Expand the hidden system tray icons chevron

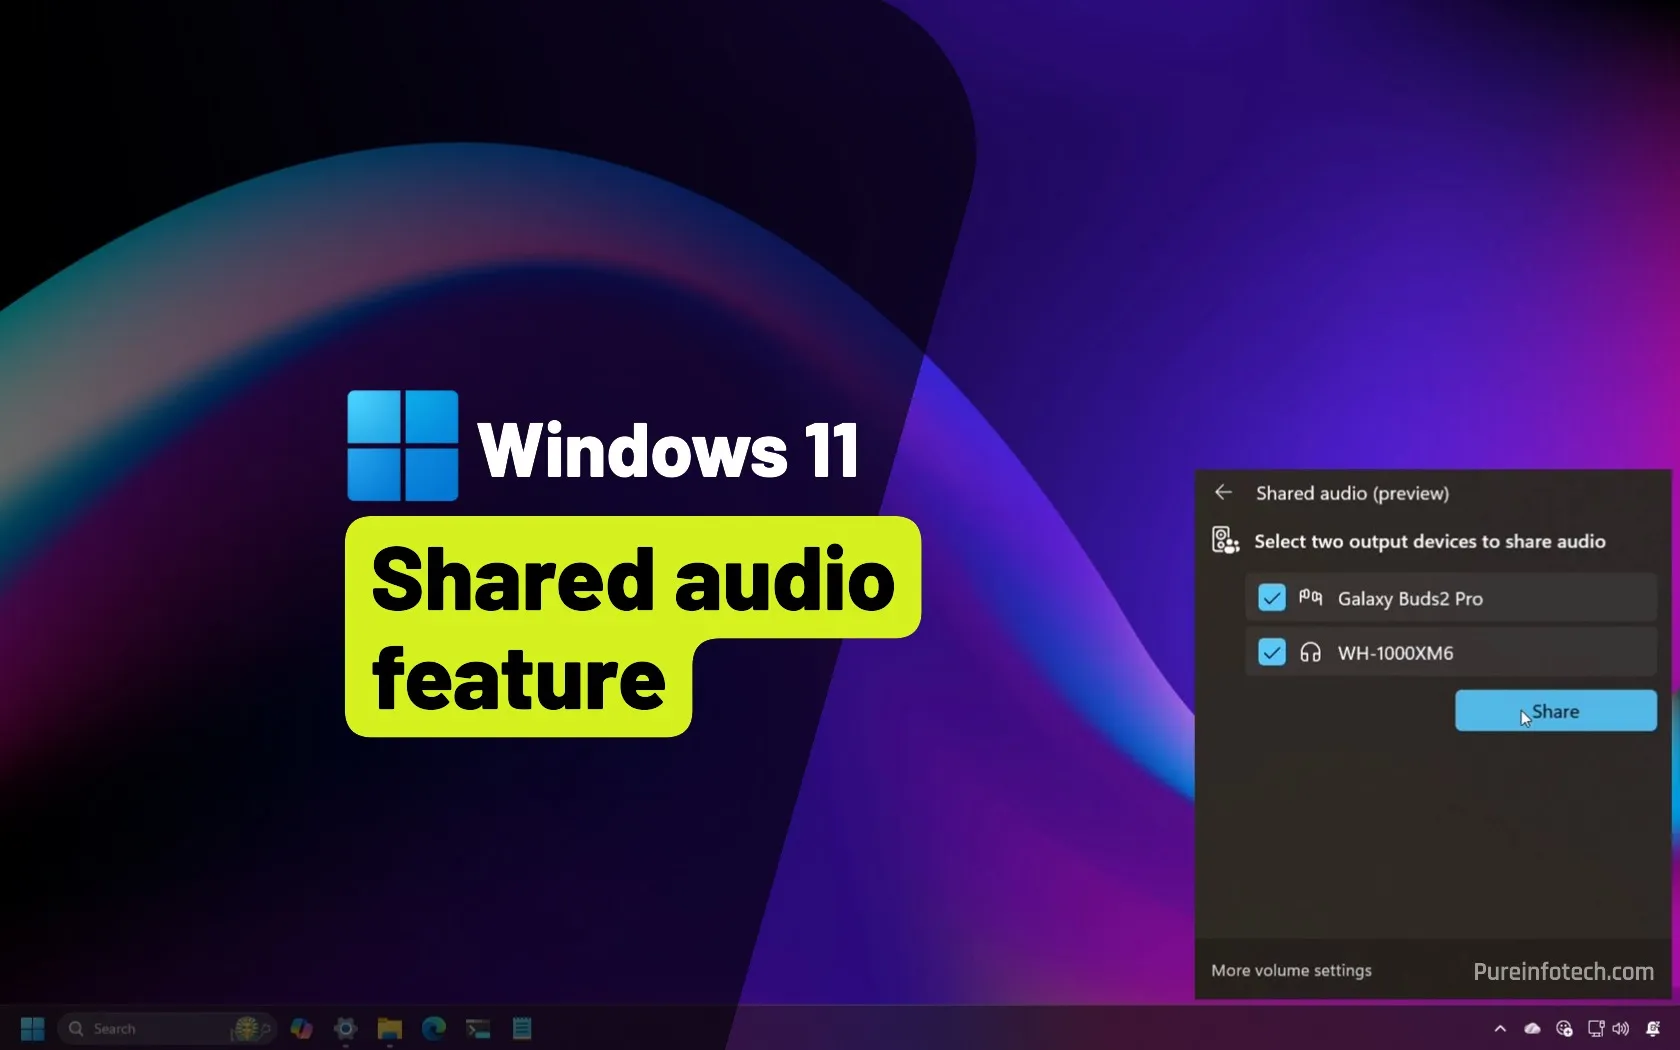[x=1500, y=1028]
